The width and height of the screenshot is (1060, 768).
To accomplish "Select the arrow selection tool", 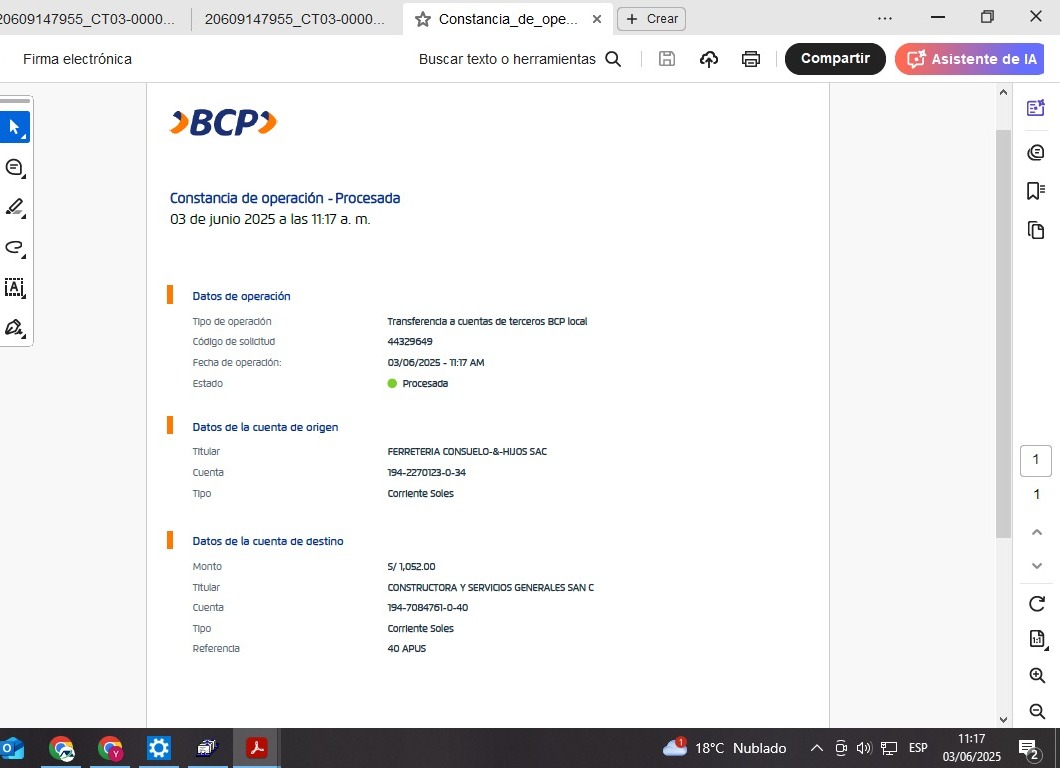I will tap(14, 127).
